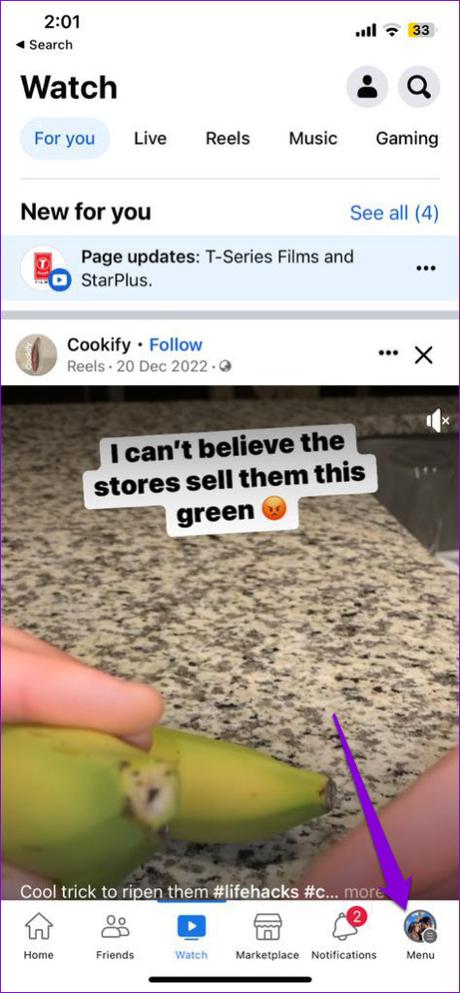Image resolution: width=460 pixels, height=993 pixels.
Task: Go to Home in bottom bar
Action: [x=39, y=936]
